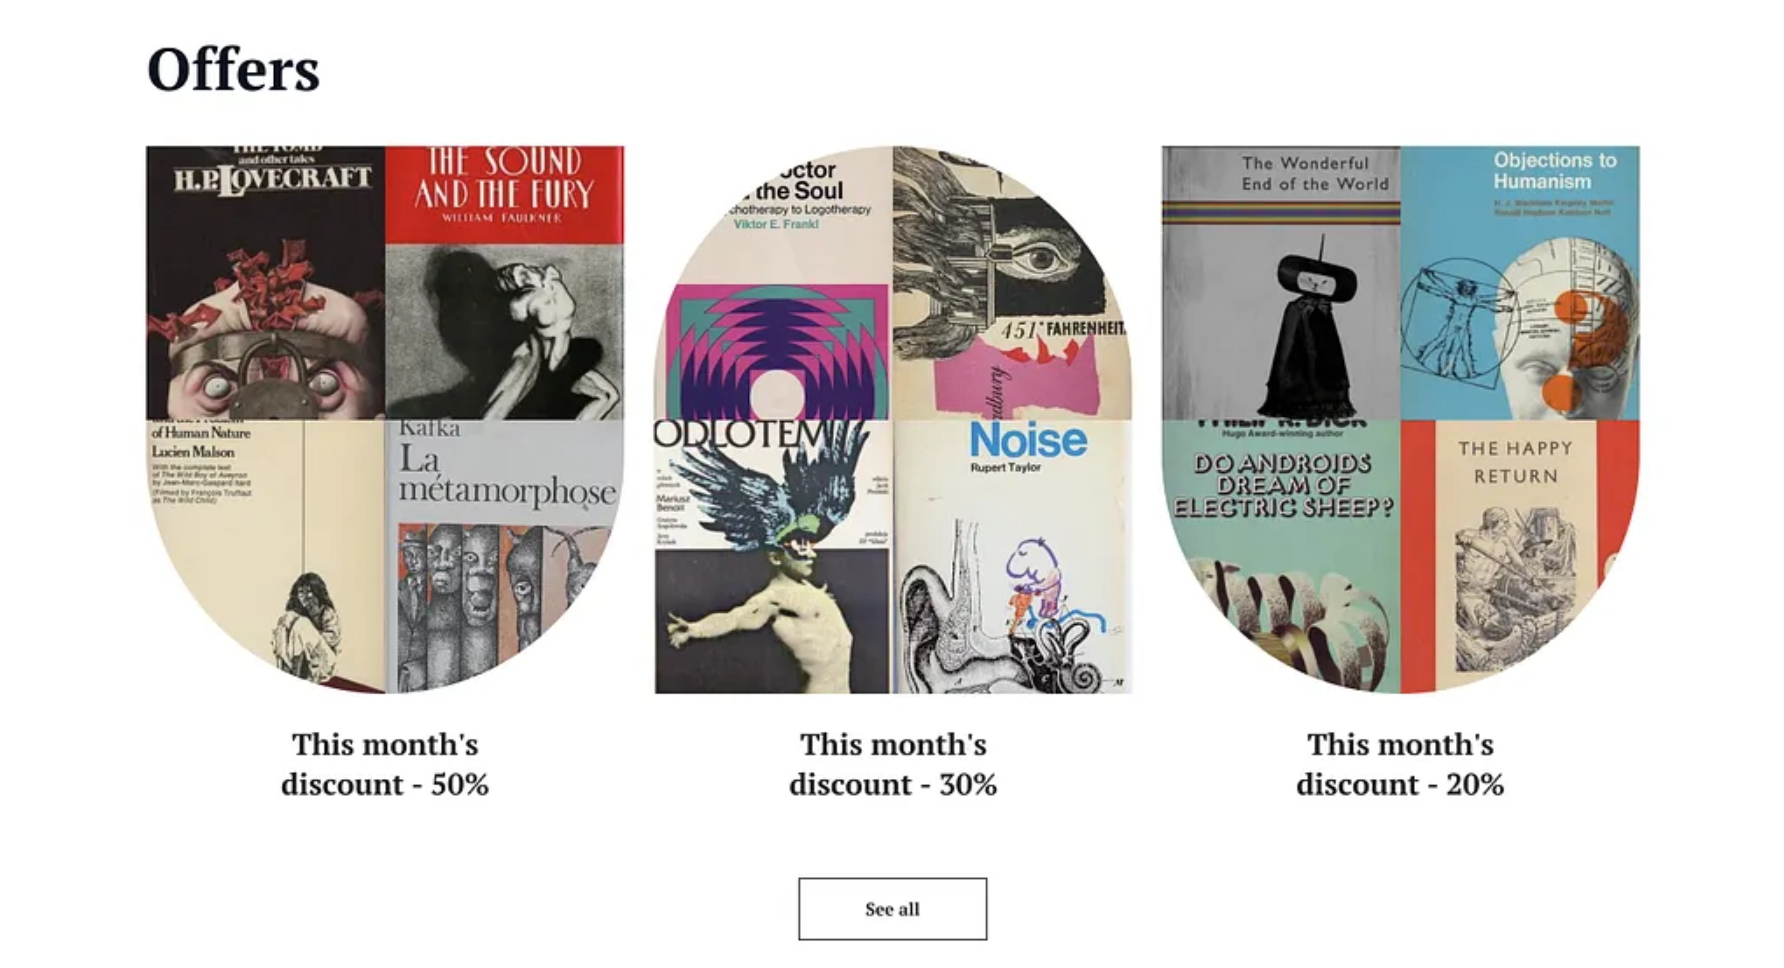The height and width of the screenshot is (968, 1784).
Task: Open The Doctor and the Soul cover
Action: click(773, 282)
